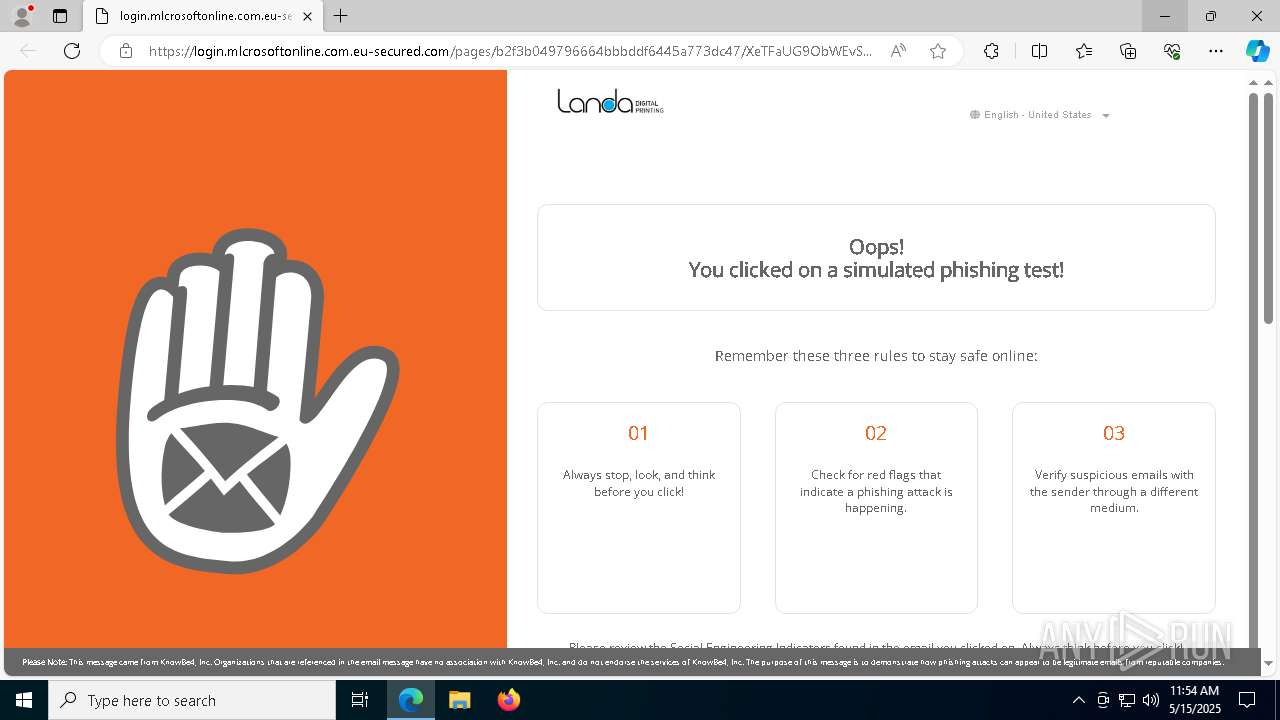
Task: Show hidden system tray icons chevron
Action: click(1078, 700)
